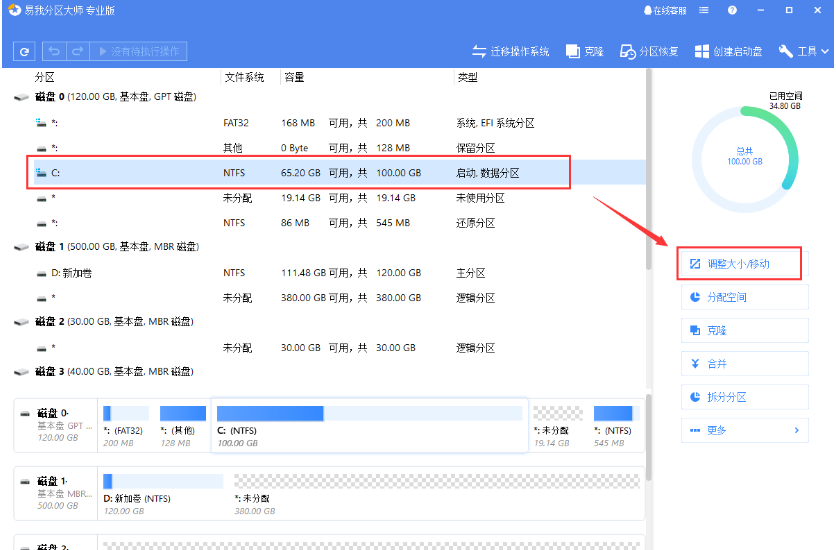Open 迁移操作系统 (Migrate OS) tool
Image resolution: width=836 pixels, height=550 pixels.
pyautogui.click(x=510, y=51)
